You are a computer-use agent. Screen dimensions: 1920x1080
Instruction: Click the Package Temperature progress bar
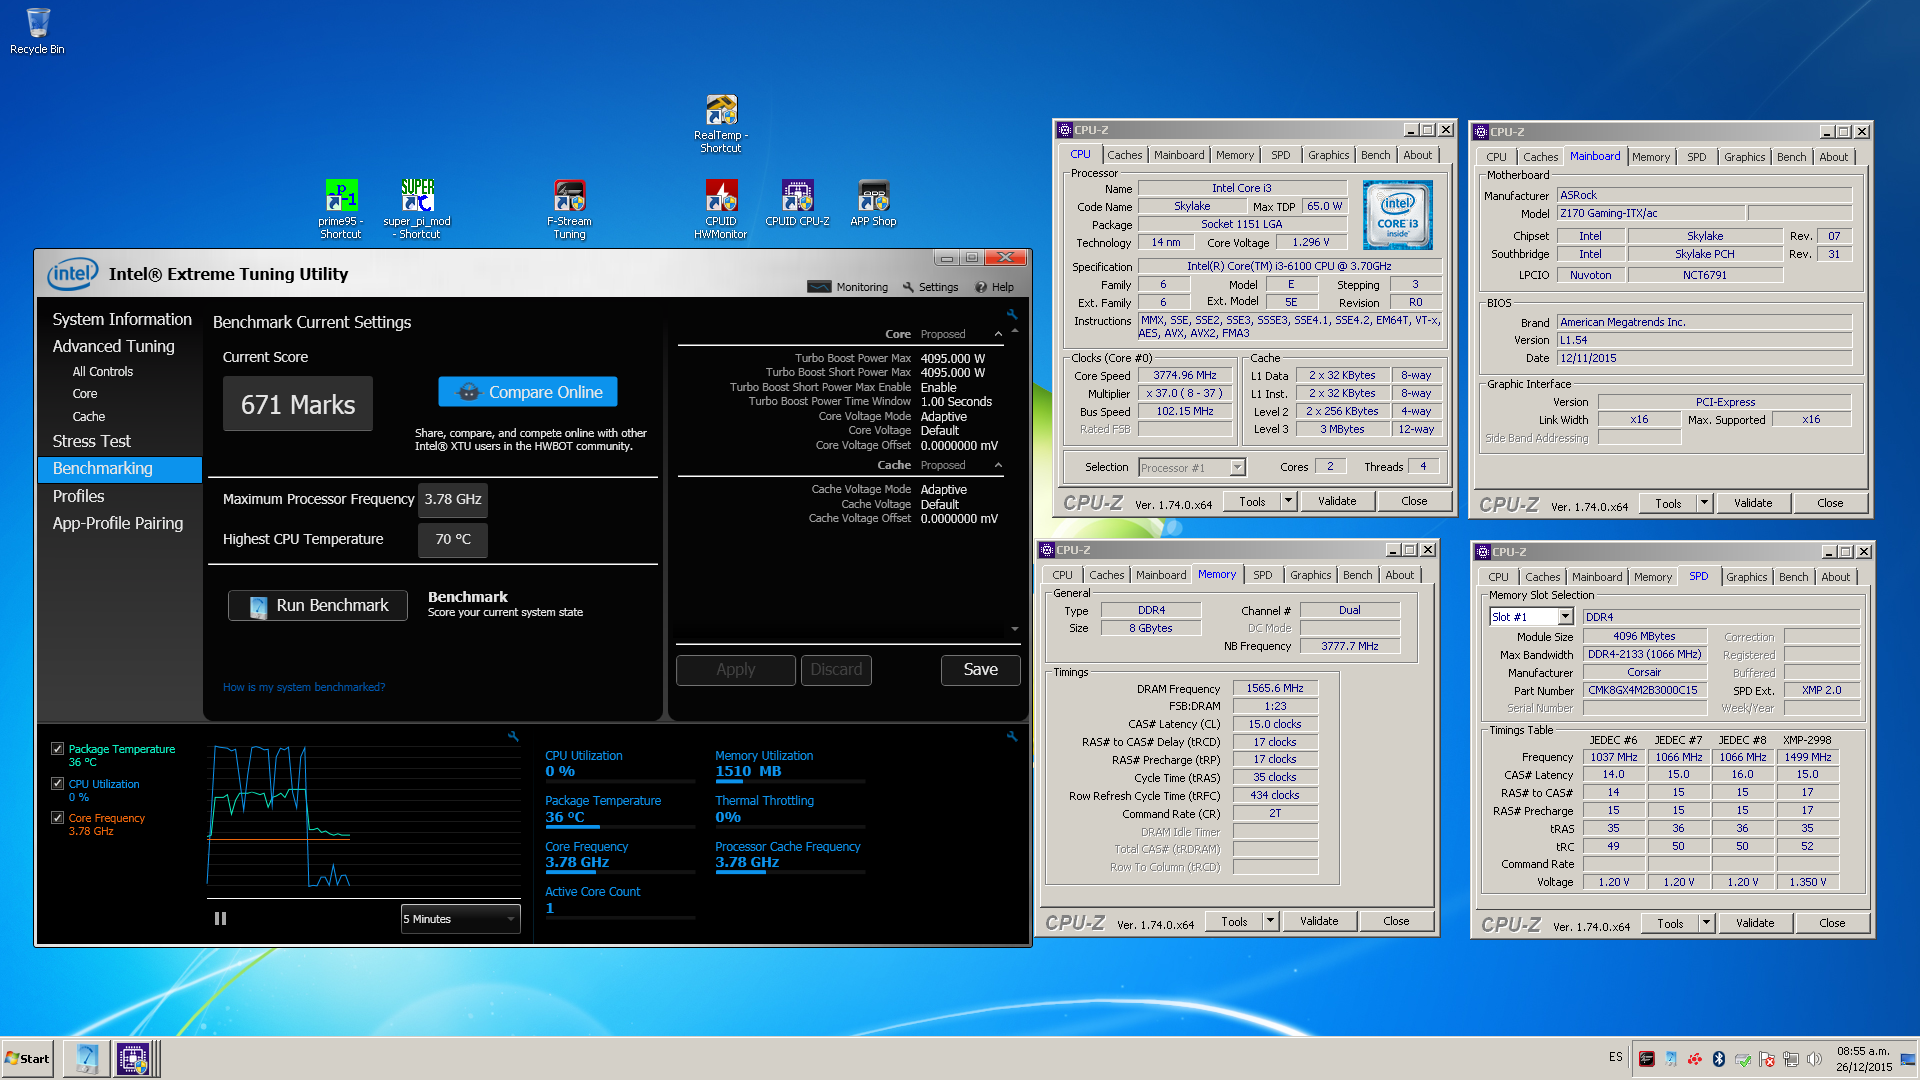pyautogui.click(x=620, y=827)
